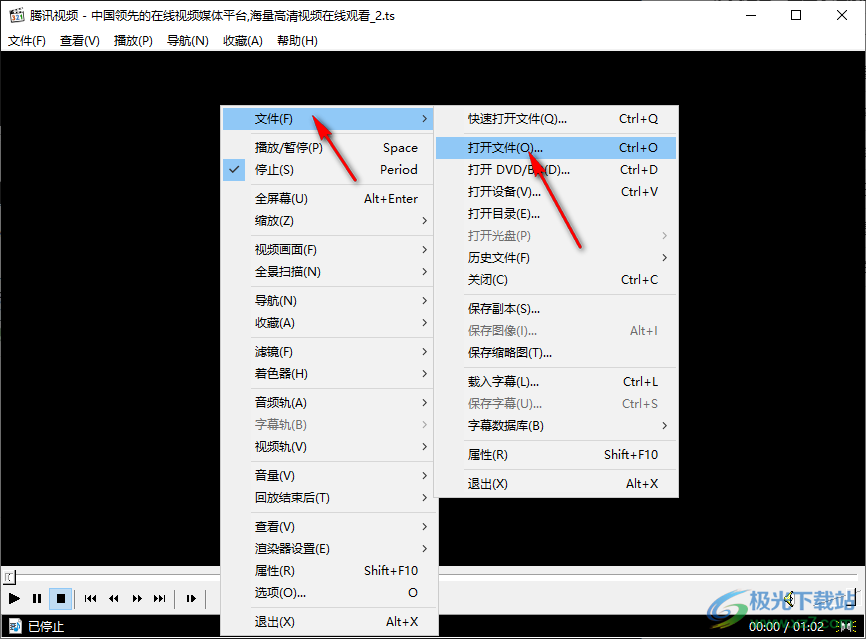Click the seek bar slider handle

click(x=10, y=577)
